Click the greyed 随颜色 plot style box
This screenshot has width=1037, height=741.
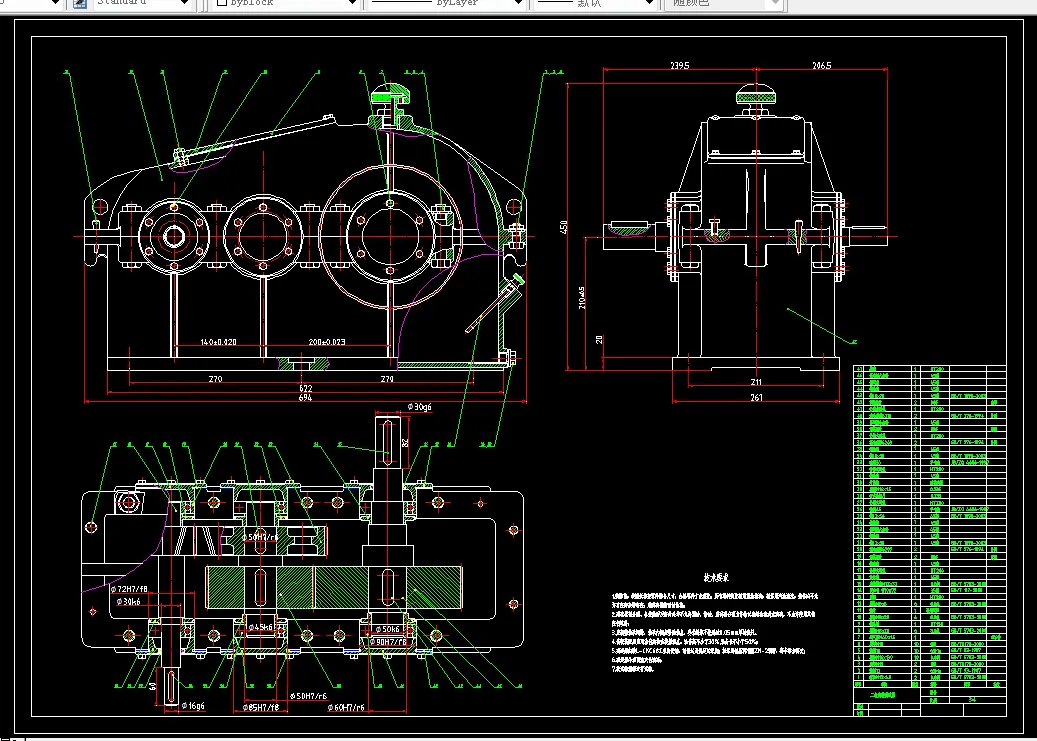coord(723,4)
